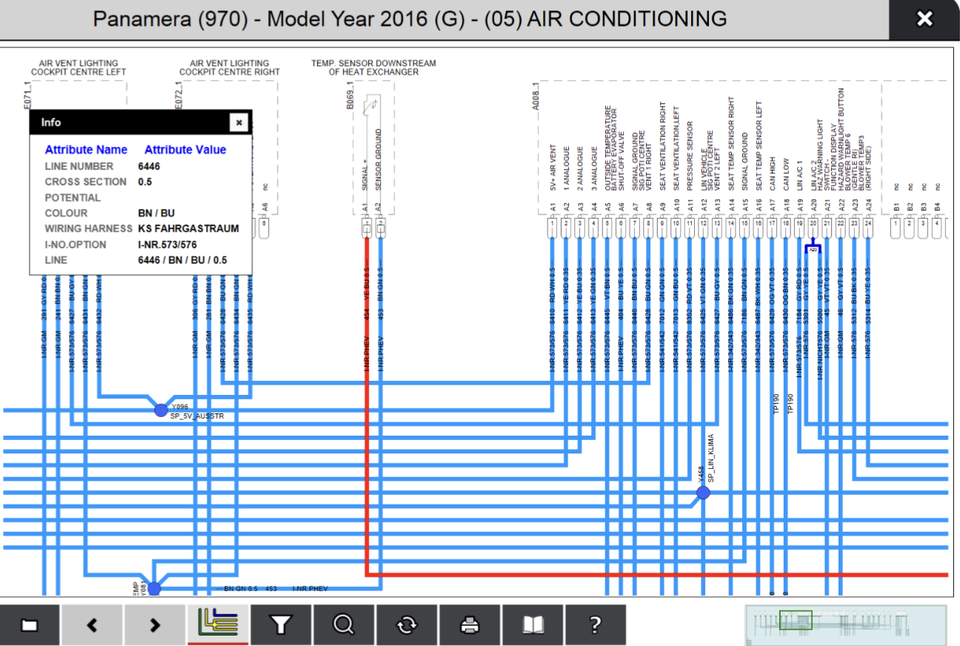The image size is (960, 646).
Task: Open the filter funnel tool
Action: 281,625
